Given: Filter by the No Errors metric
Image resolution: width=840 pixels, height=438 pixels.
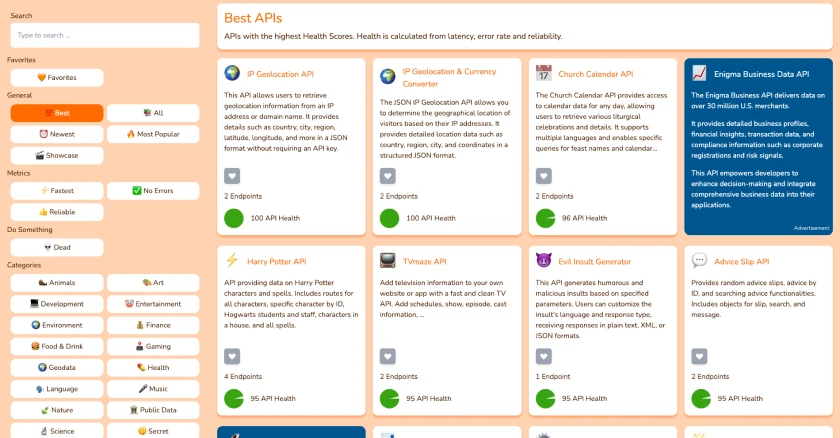Looking at the screenshot, I should click(153, 191).
